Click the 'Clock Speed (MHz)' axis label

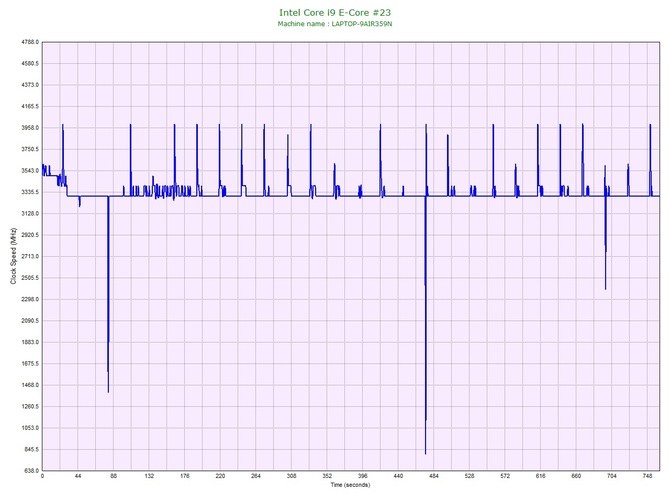[14, 256]
